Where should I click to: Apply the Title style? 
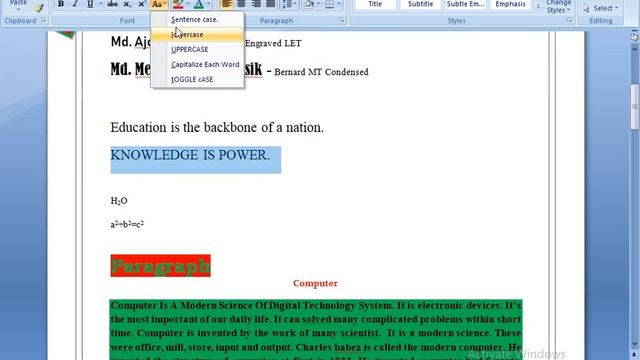[x=375, y=4]
